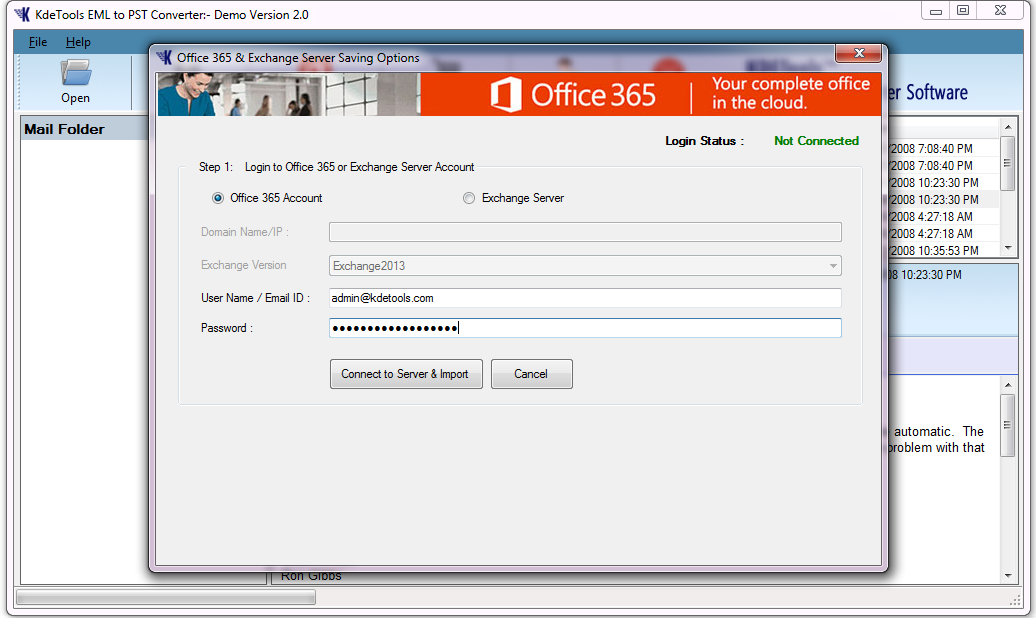Open the Help menu
This screenshot has width=1036, height=618.
pos(77,42)
